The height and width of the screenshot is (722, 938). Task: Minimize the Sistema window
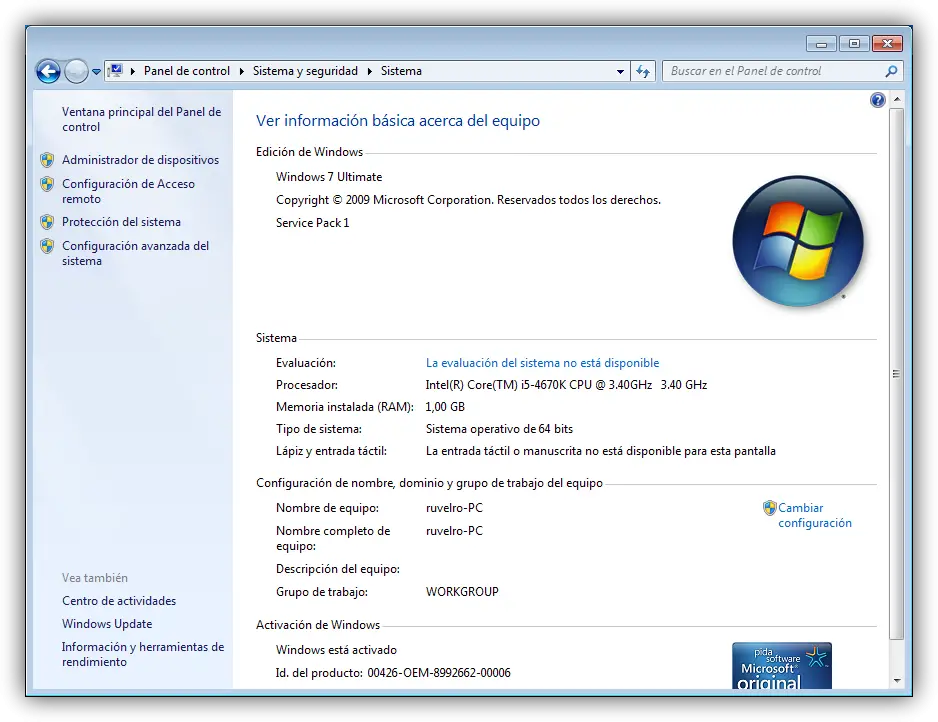point(821,44)
